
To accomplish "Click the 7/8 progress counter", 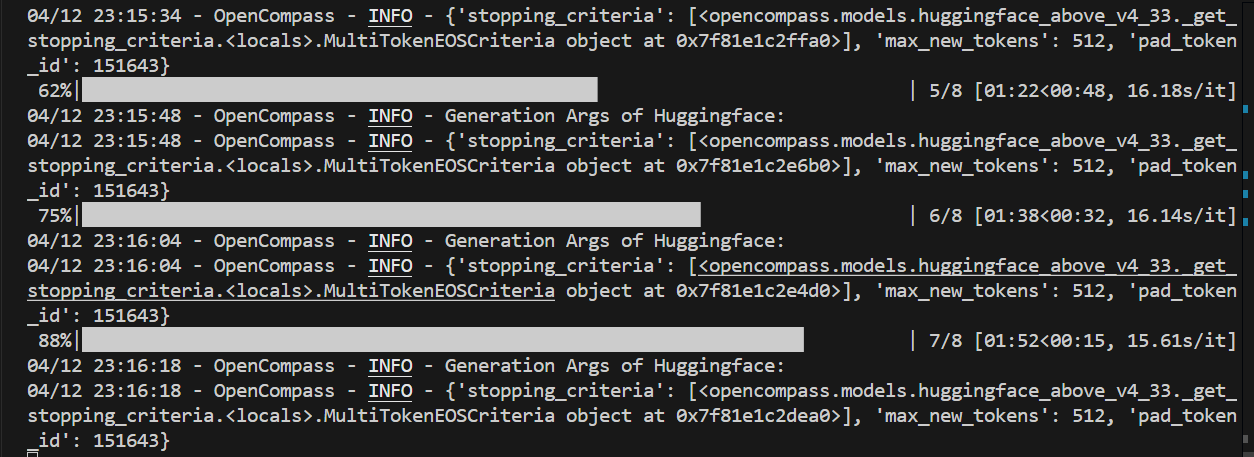I will tap(946, 341).
